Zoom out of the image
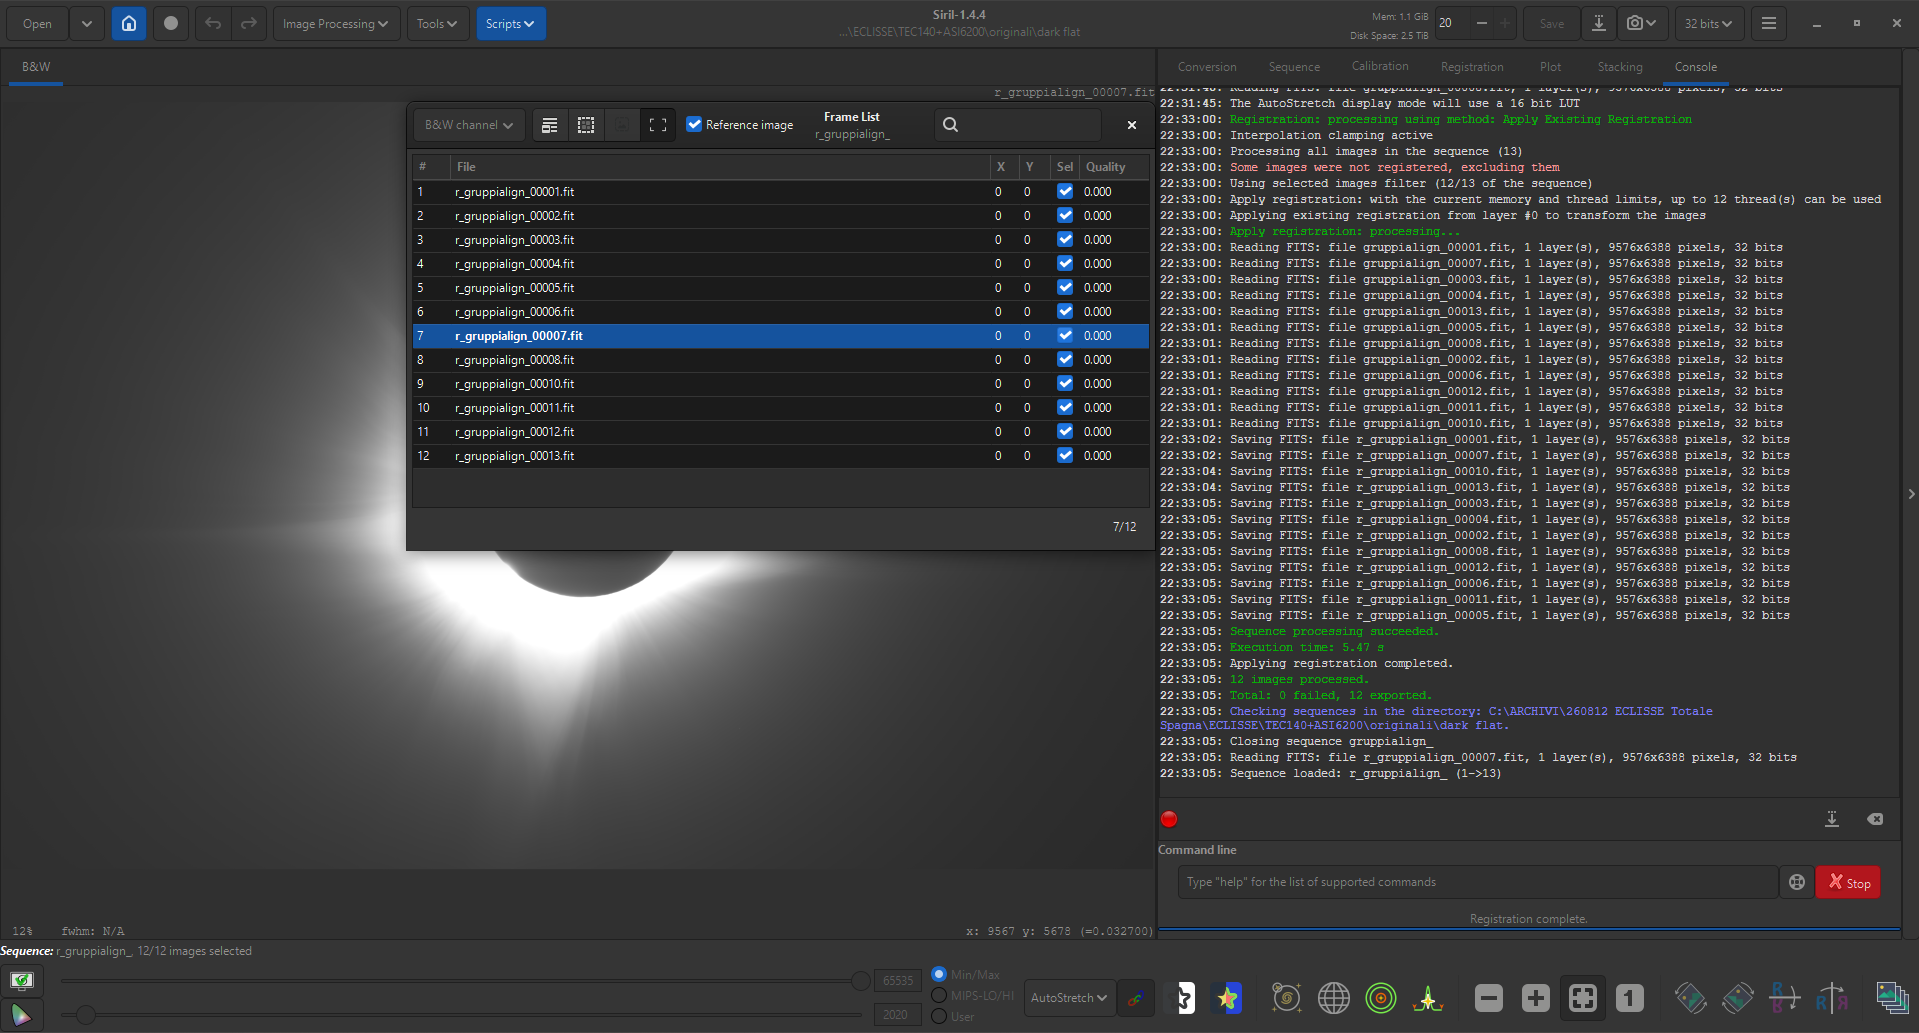The height and width of the screenshot is (1033, 1919). pyautogui.click(x=1489, y=997)
